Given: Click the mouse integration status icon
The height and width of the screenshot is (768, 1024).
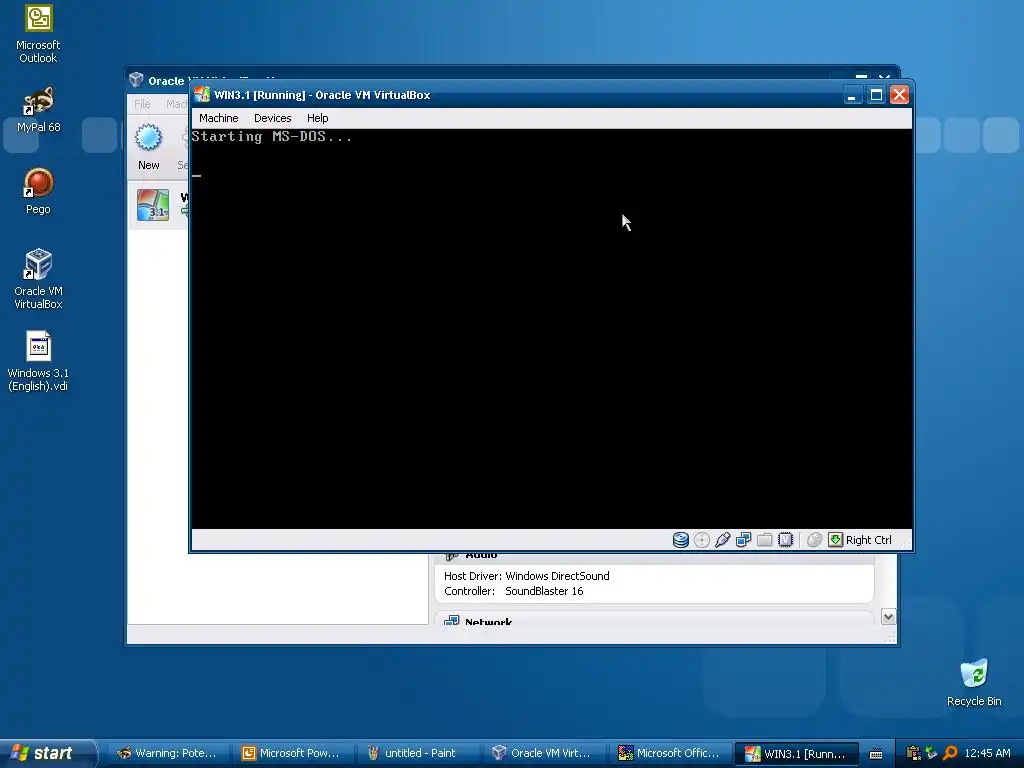Looking at the screenshot, I should point(814,540).
